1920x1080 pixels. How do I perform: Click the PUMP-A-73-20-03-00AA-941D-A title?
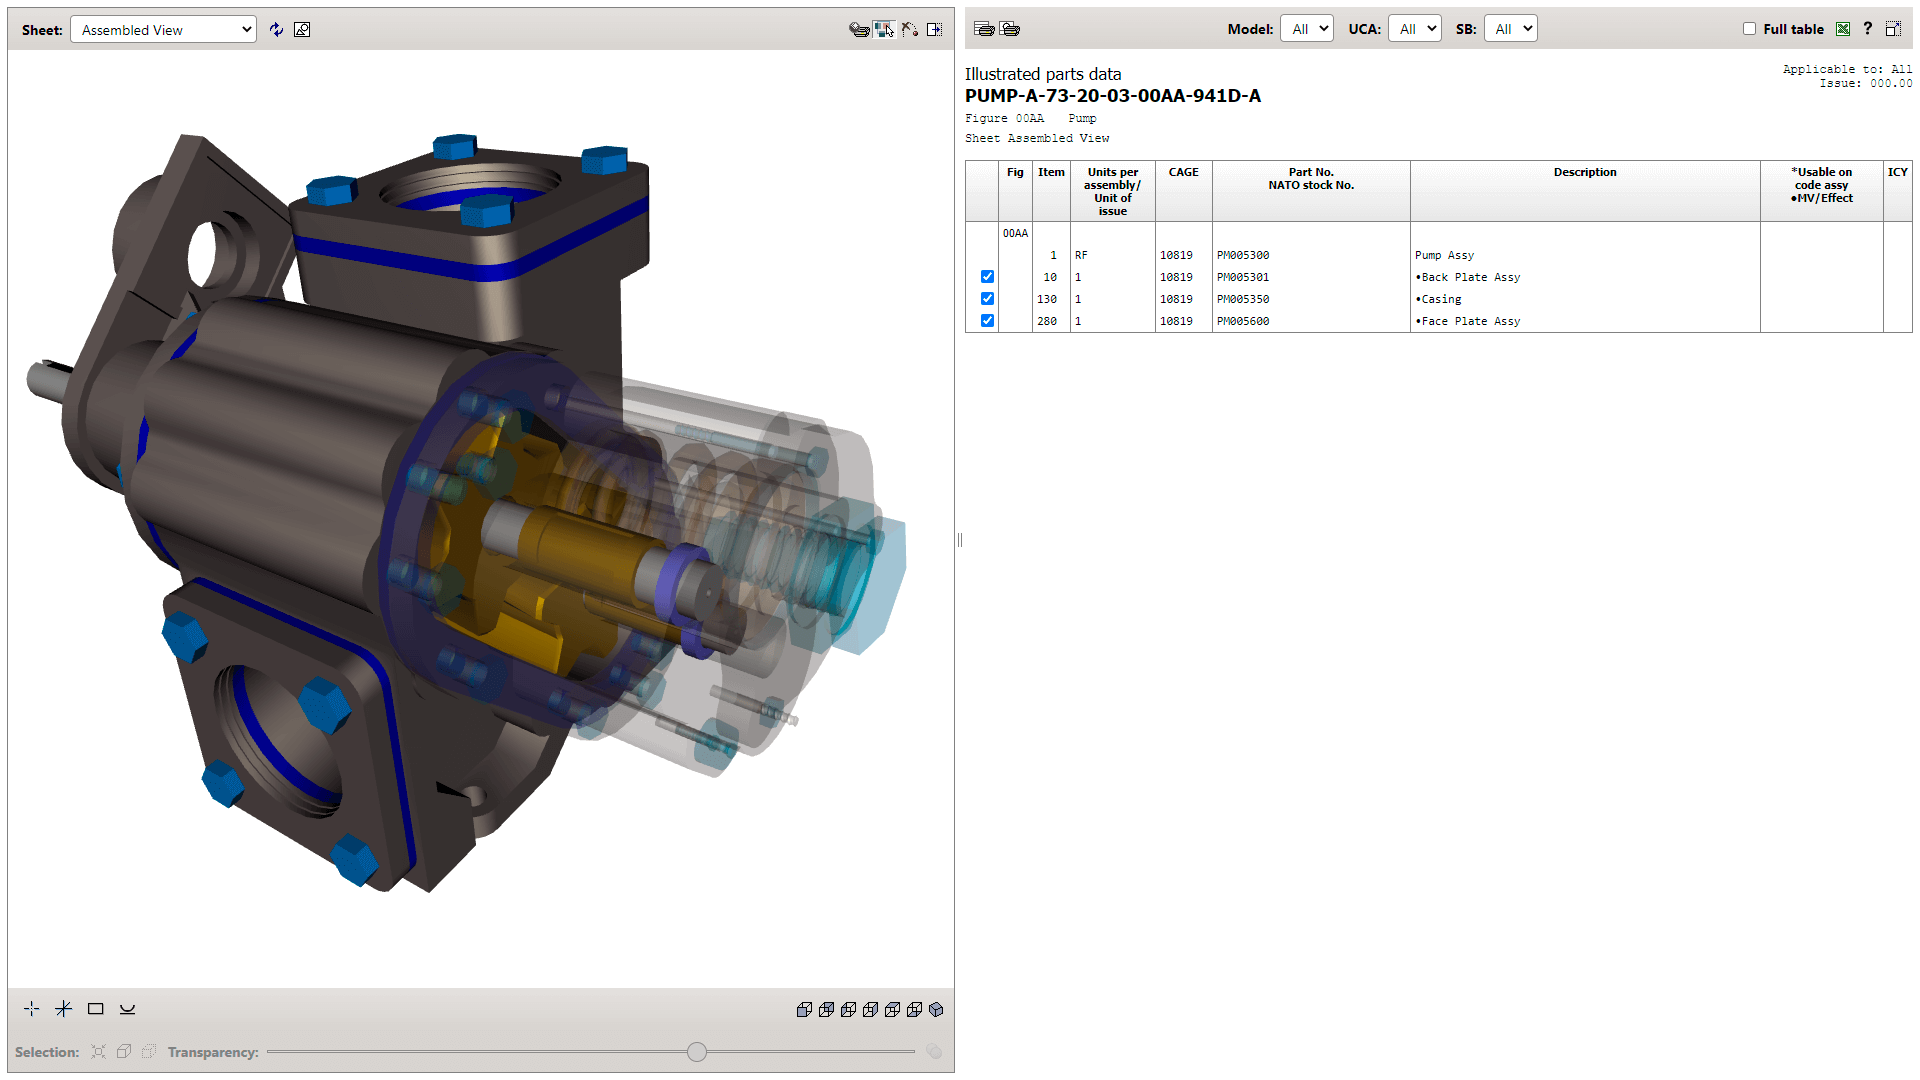(x=1113, y=96)
